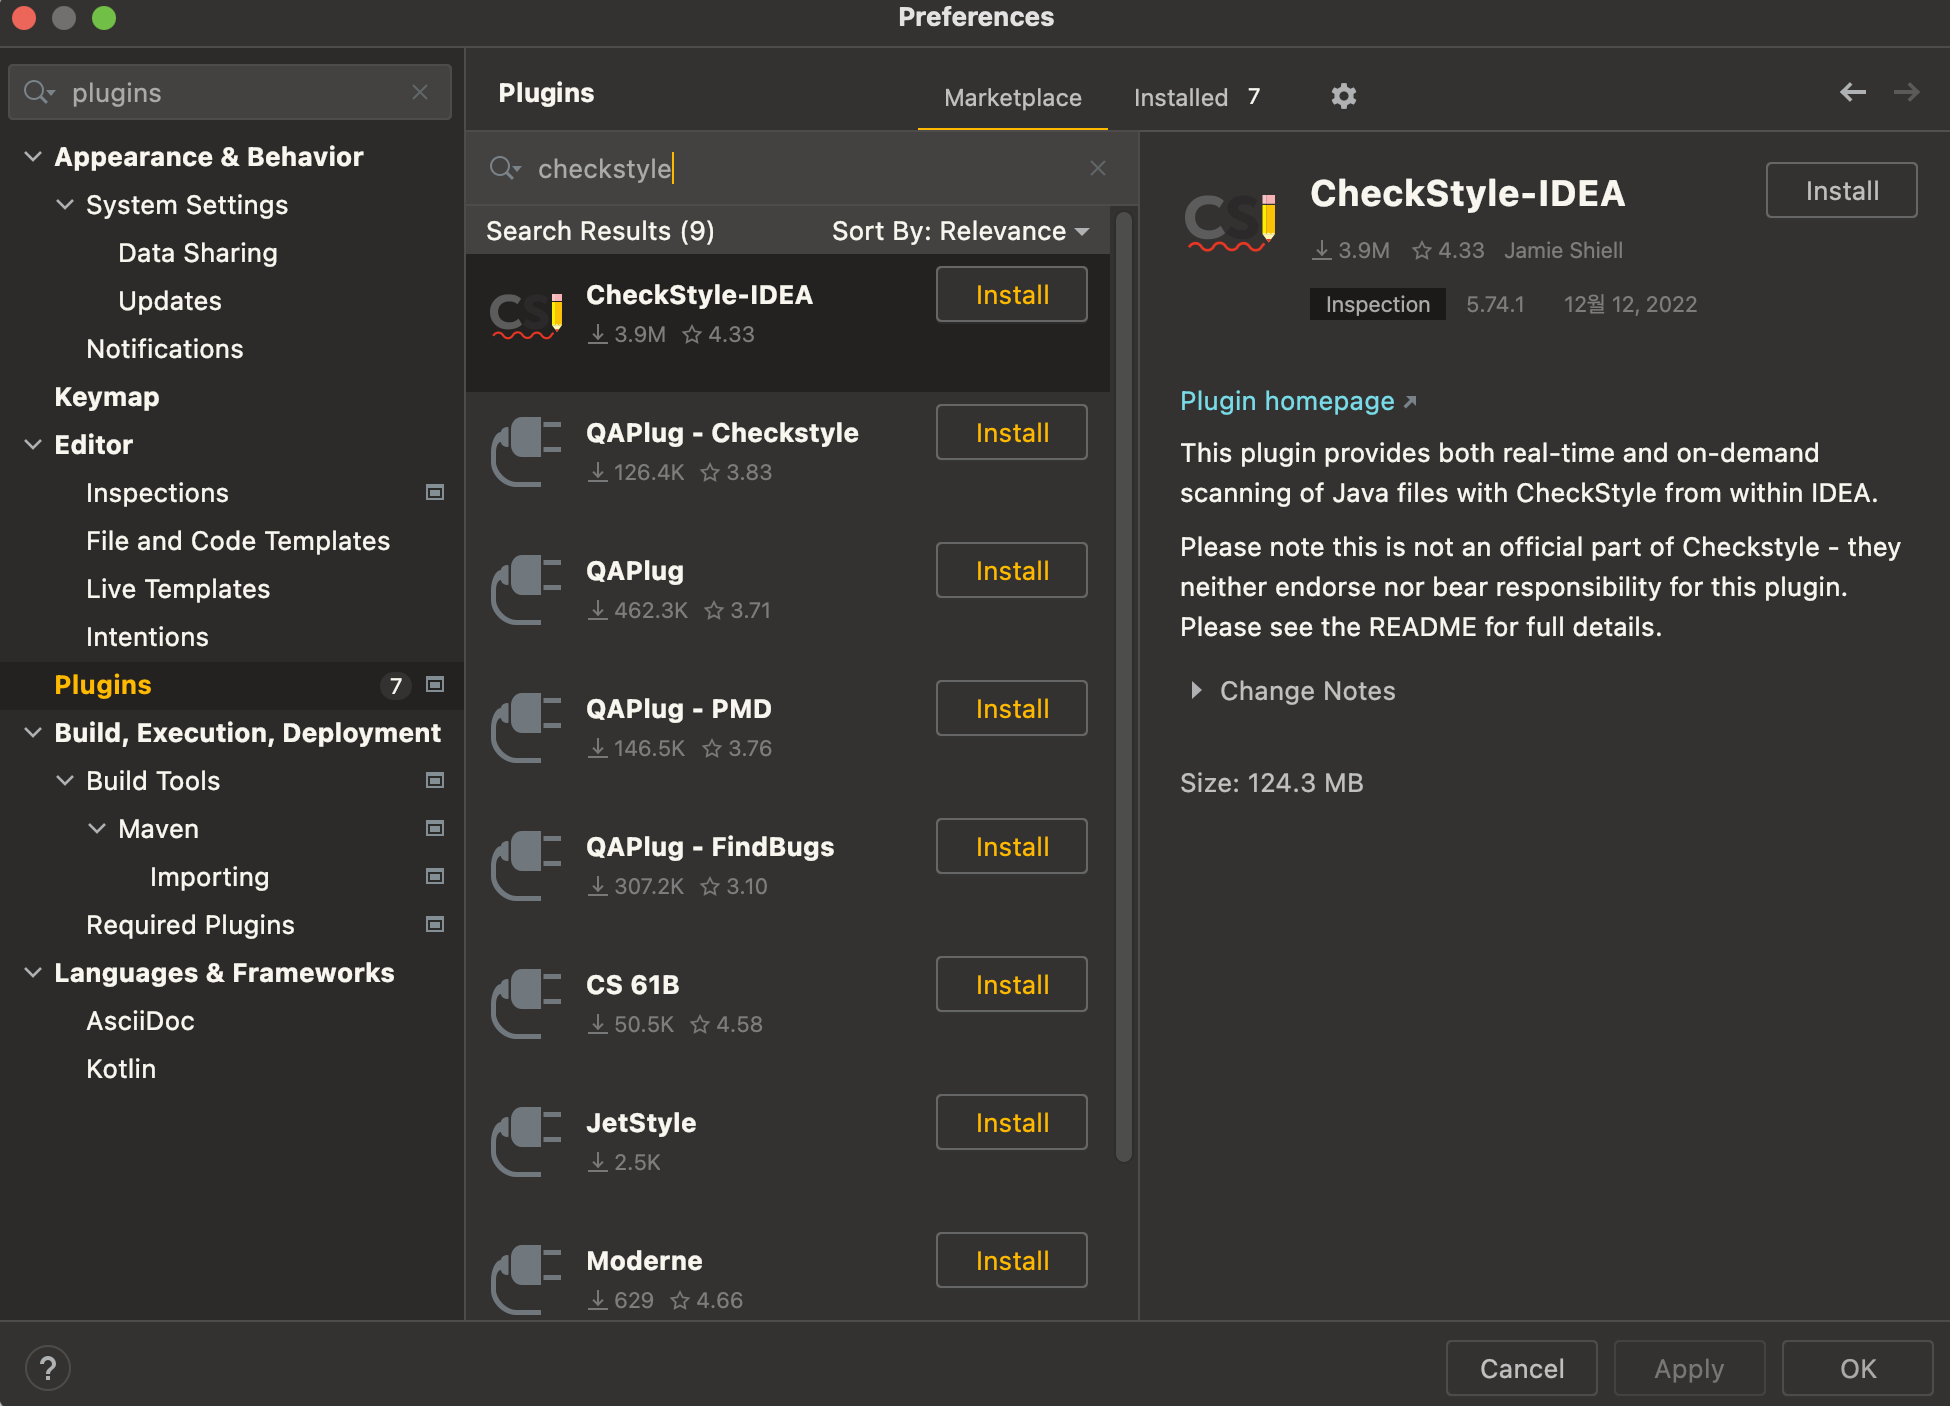Clear the plugins settings search box
This screenshot has width=1950, height=1406.
click(420, 92)
